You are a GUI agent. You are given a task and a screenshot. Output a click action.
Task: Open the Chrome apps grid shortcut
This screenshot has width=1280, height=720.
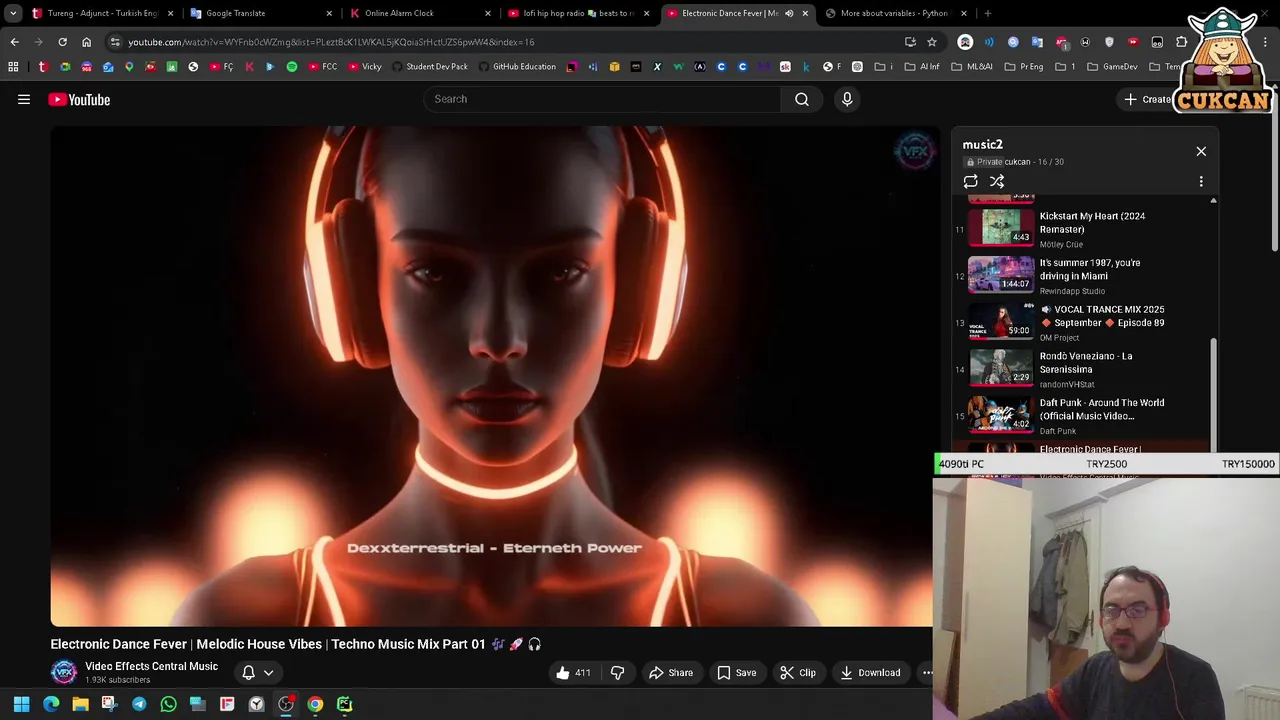pyautogui.click(x=13, y=67)
